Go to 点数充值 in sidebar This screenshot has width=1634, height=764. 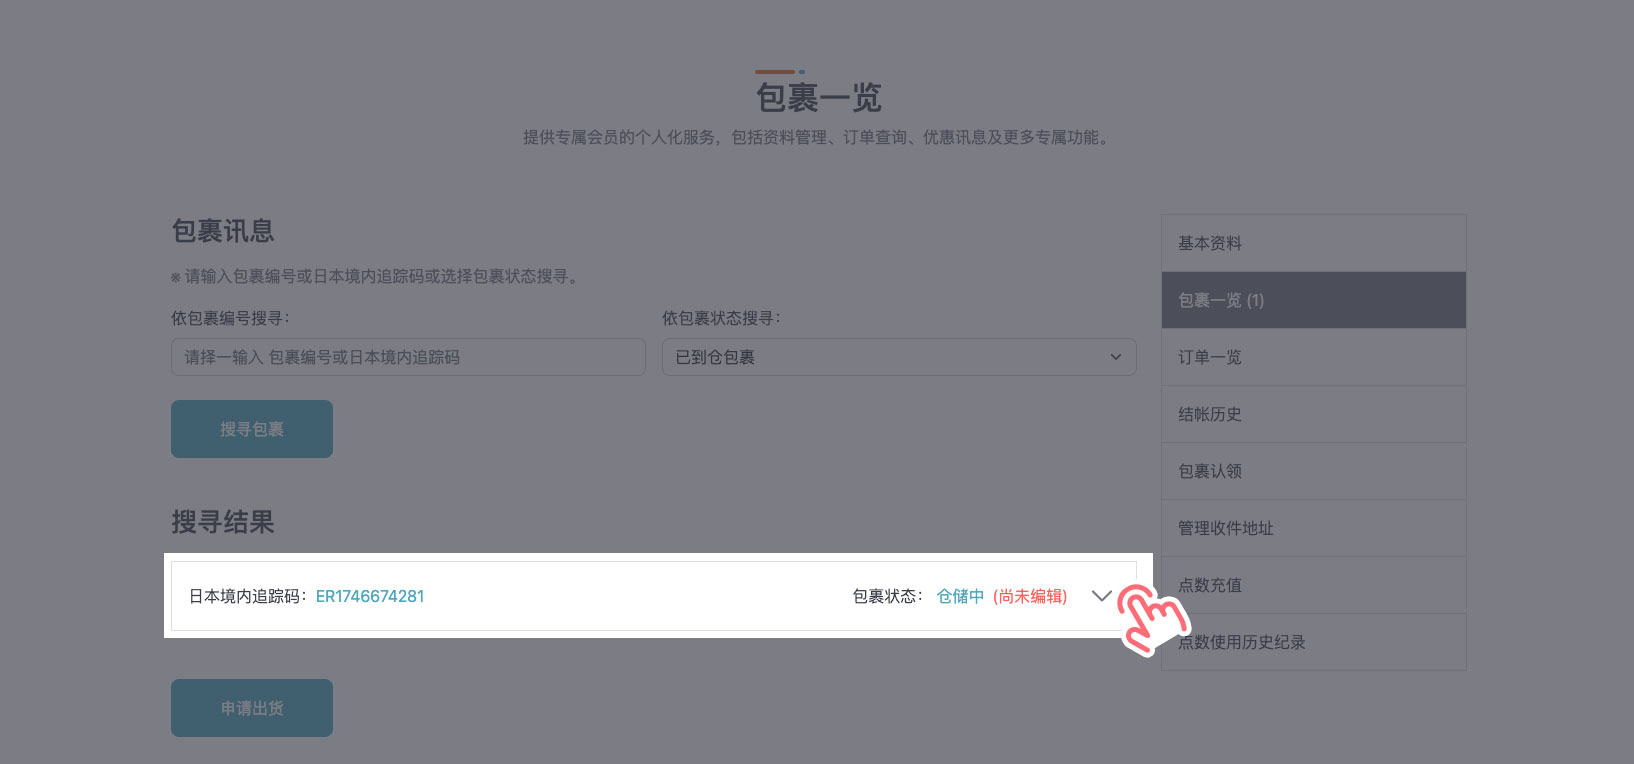pos(1314,585)
